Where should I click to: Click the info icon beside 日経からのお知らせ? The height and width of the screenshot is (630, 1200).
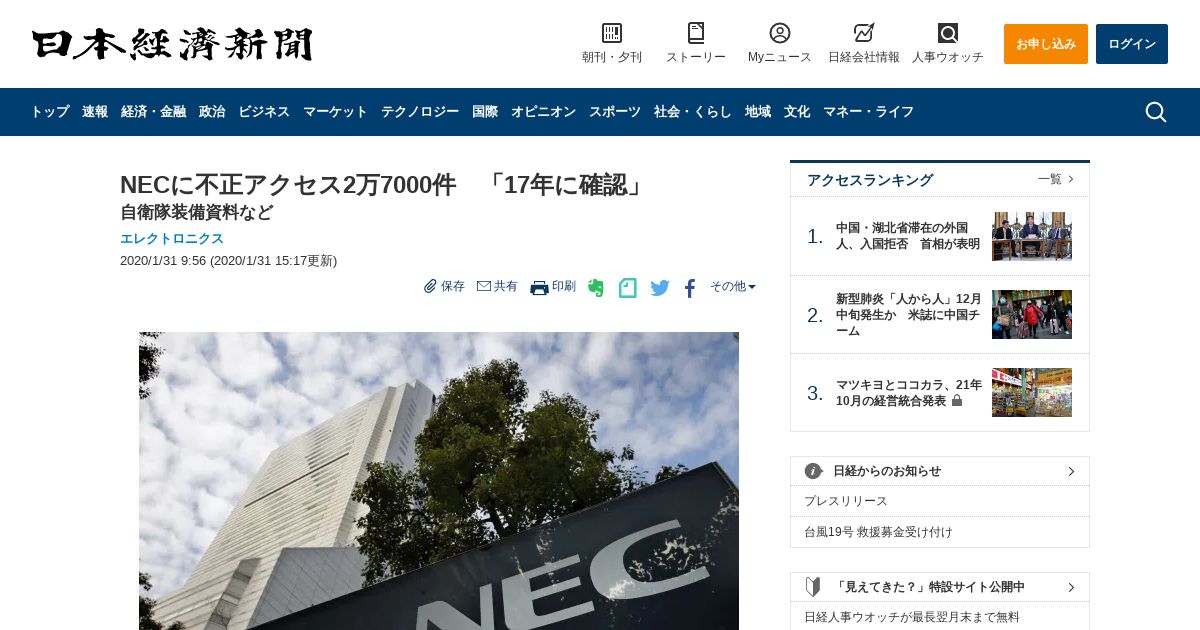coord(813,471)
